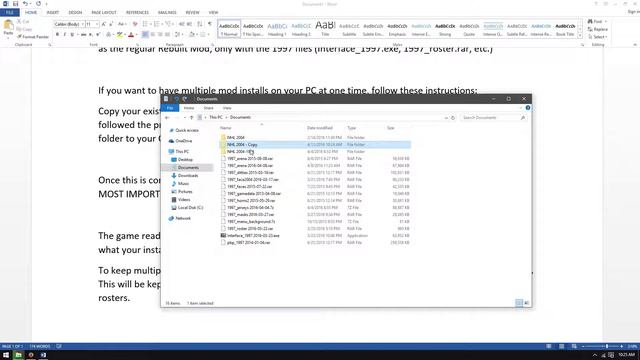Toggle show paragraph marks (pilcrow)
This screenshot has width=640, height=360.
tap(210, 24)
